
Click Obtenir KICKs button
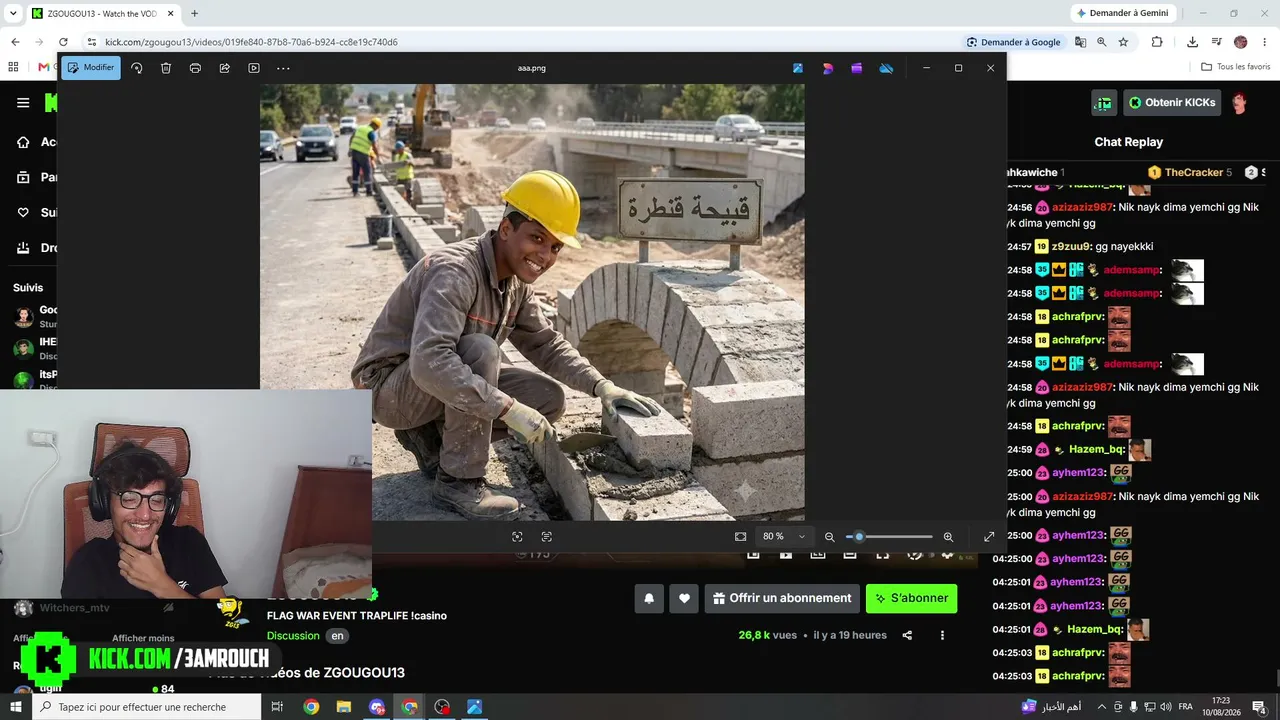(1171, 102)
